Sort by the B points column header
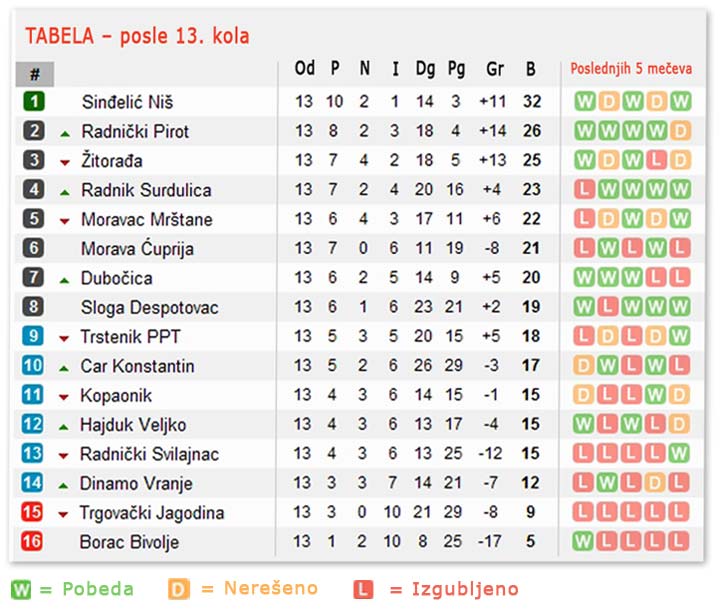Image resolution: width=720 pixels, height=610 pixels. (531, 69)
